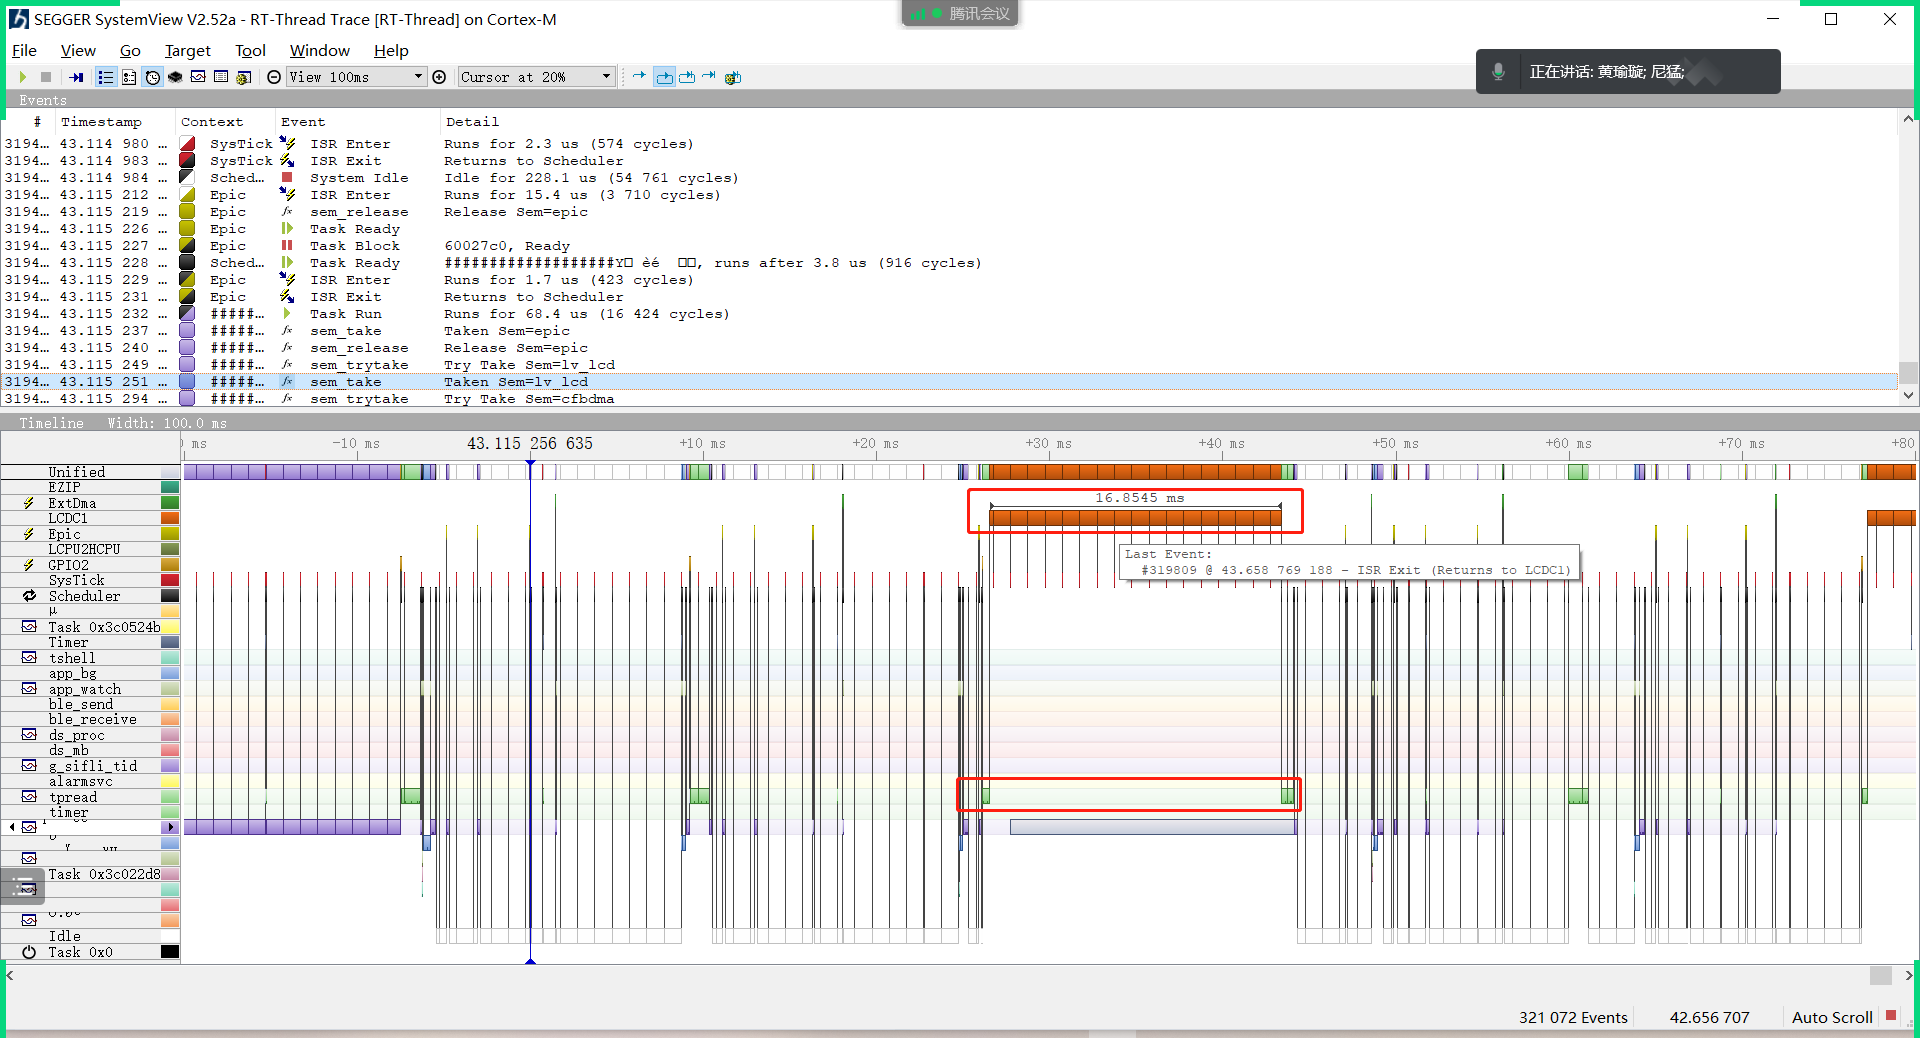The height and width of the screenshot is (1038, 1920).
Task: Click the red EZIP-row SysTick color swatch
Action: 170,580
